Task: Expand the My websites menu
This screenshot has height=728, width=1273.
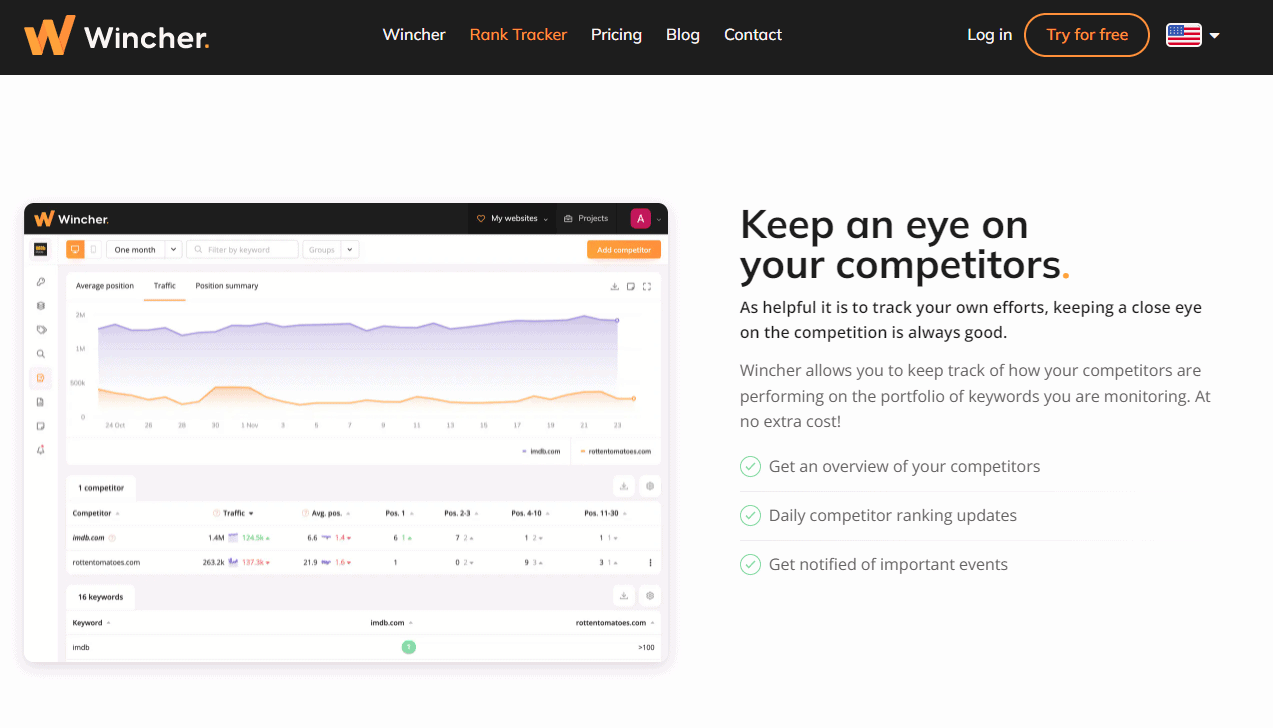Action: click(x=512, y=218)
